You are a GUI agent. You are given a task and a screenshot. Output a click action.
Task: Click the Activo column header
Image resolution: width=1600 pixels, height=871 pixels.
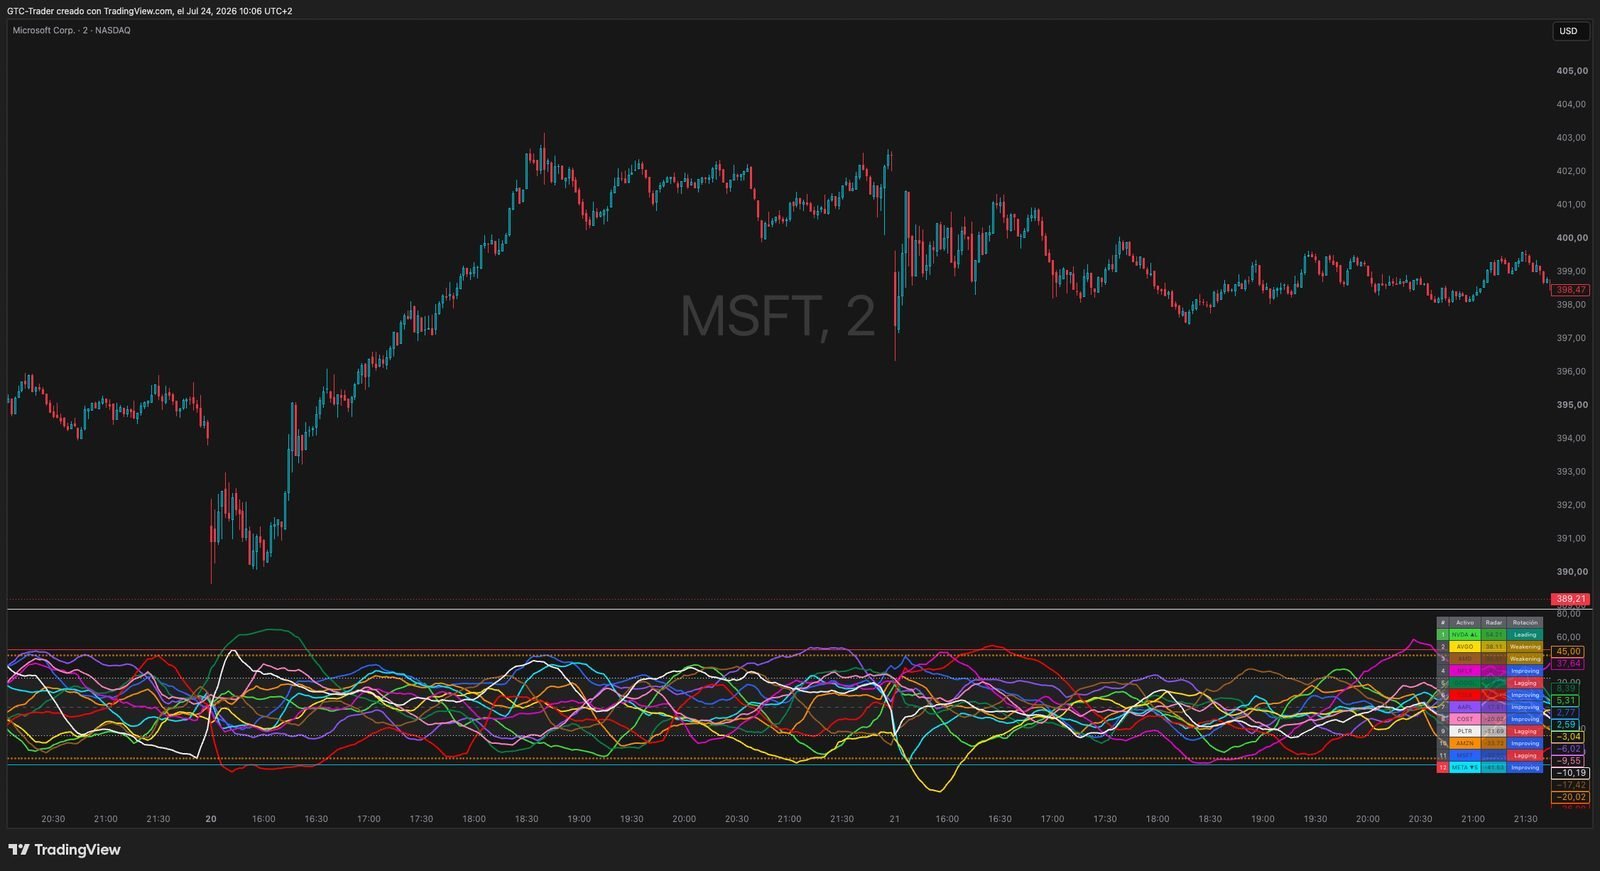click(1465, 622)
